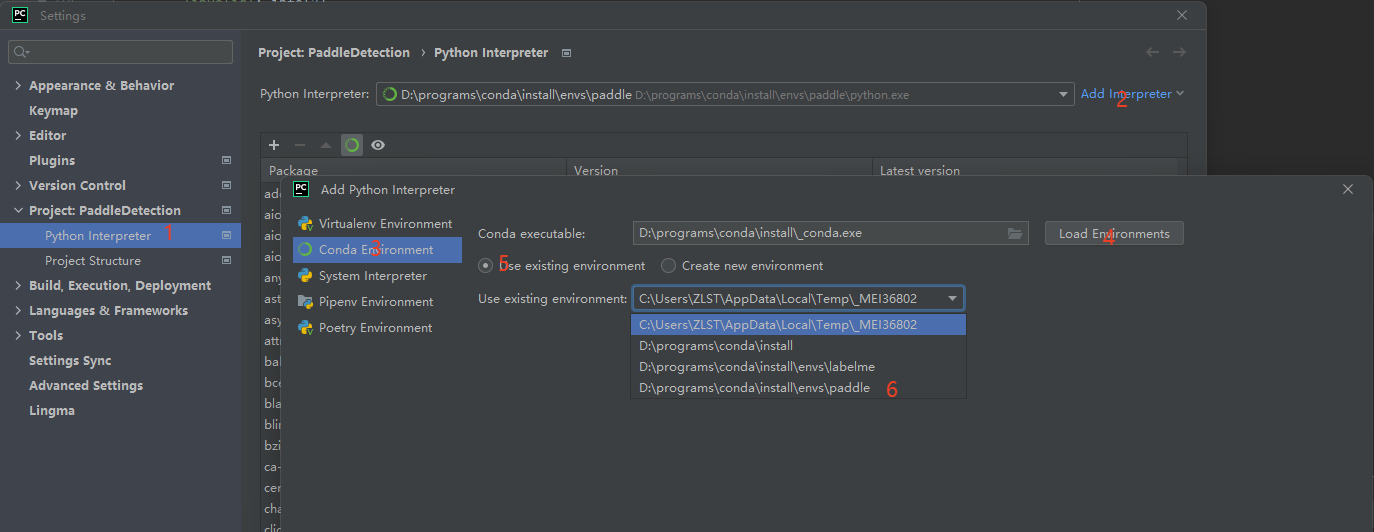The width and height of the screenshot is (1374, 532).
Task: Open Advanced Settings page
Action: coord(86,385)
